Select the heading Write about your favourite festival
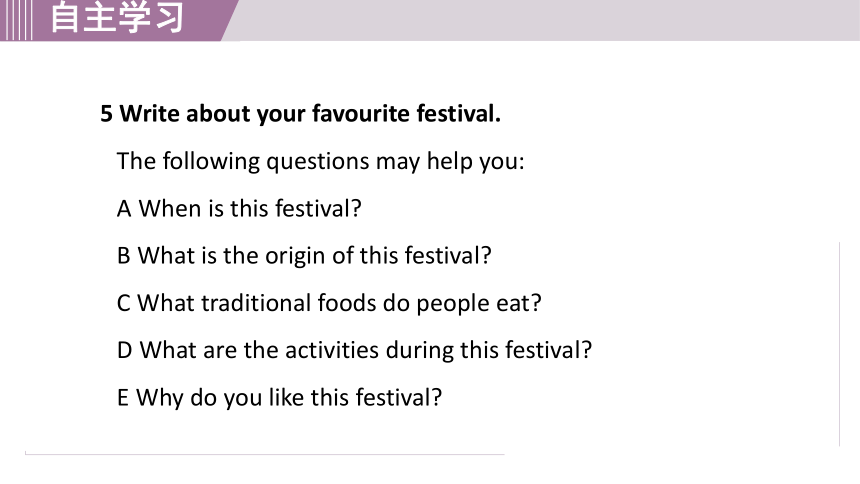 point(310,114)
